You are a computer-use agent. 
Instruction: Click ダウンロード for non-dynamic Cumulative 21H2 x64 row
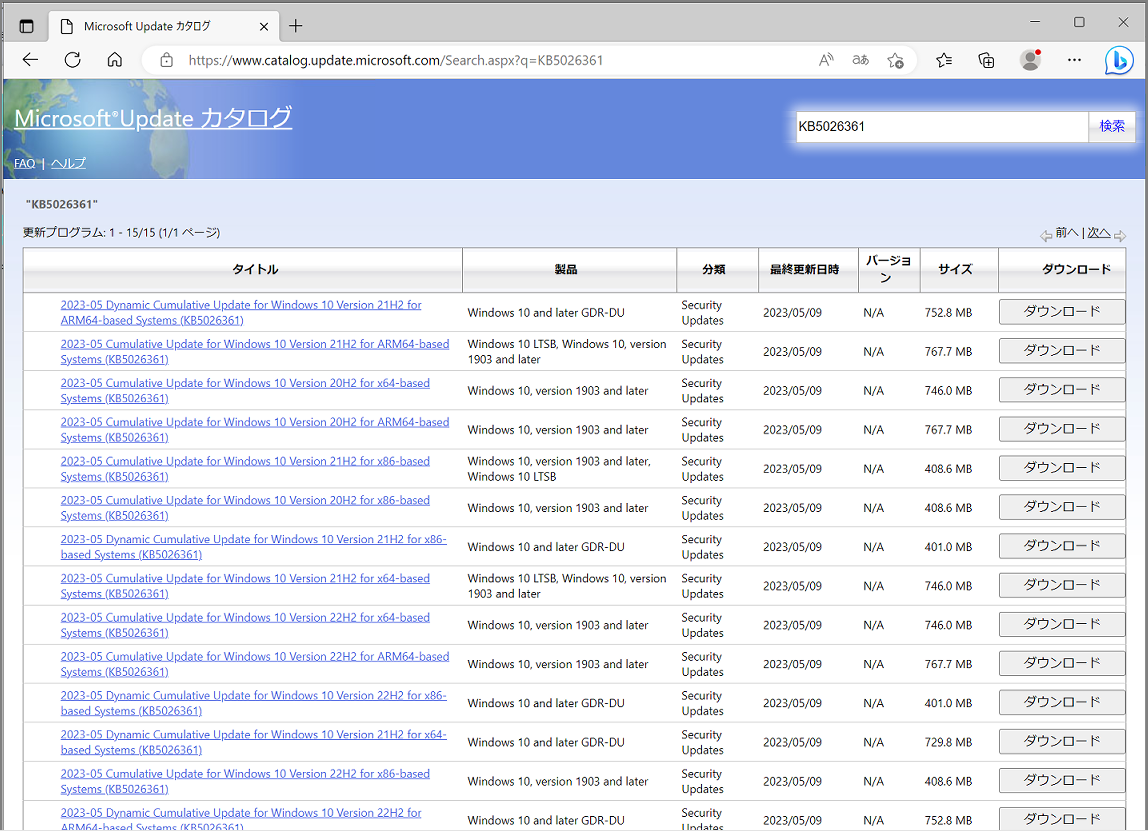coord(1062,585)
